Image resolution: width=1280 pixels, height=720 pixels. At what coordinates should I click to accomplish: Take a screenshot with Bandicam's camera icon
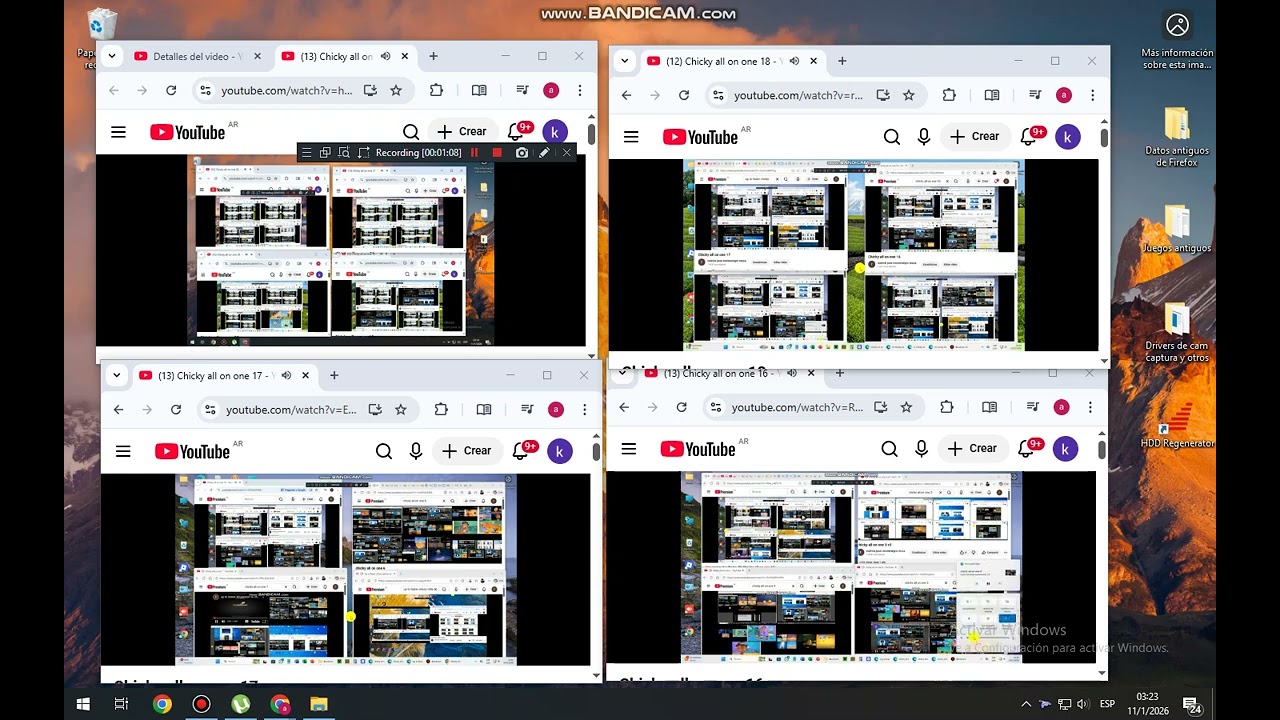[522, 153]
